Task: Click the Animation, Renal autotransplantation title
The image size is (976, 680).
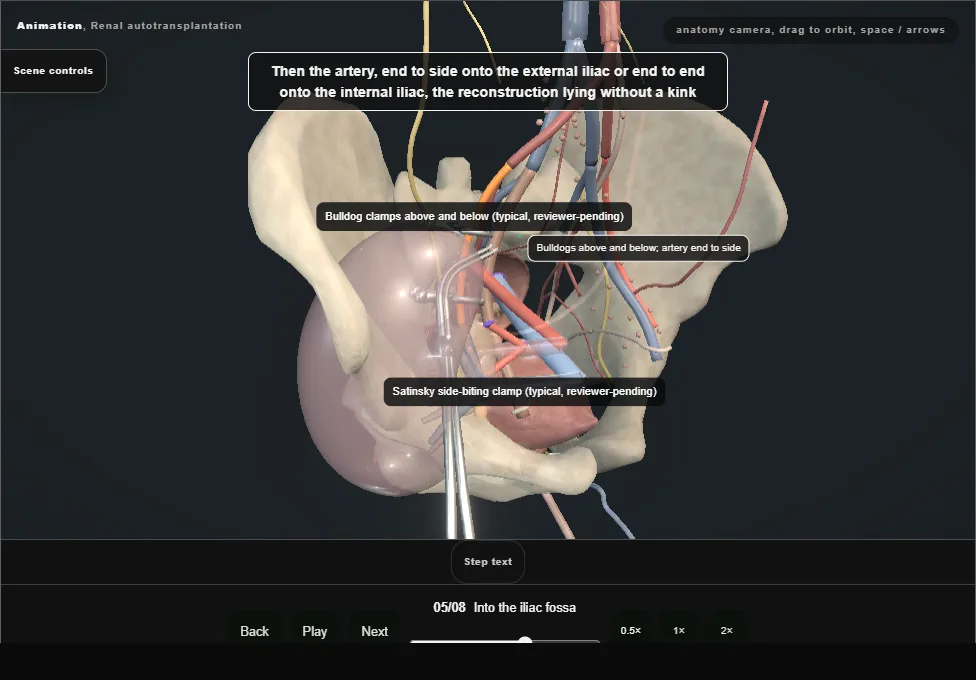Action: (x=129, y=26)
